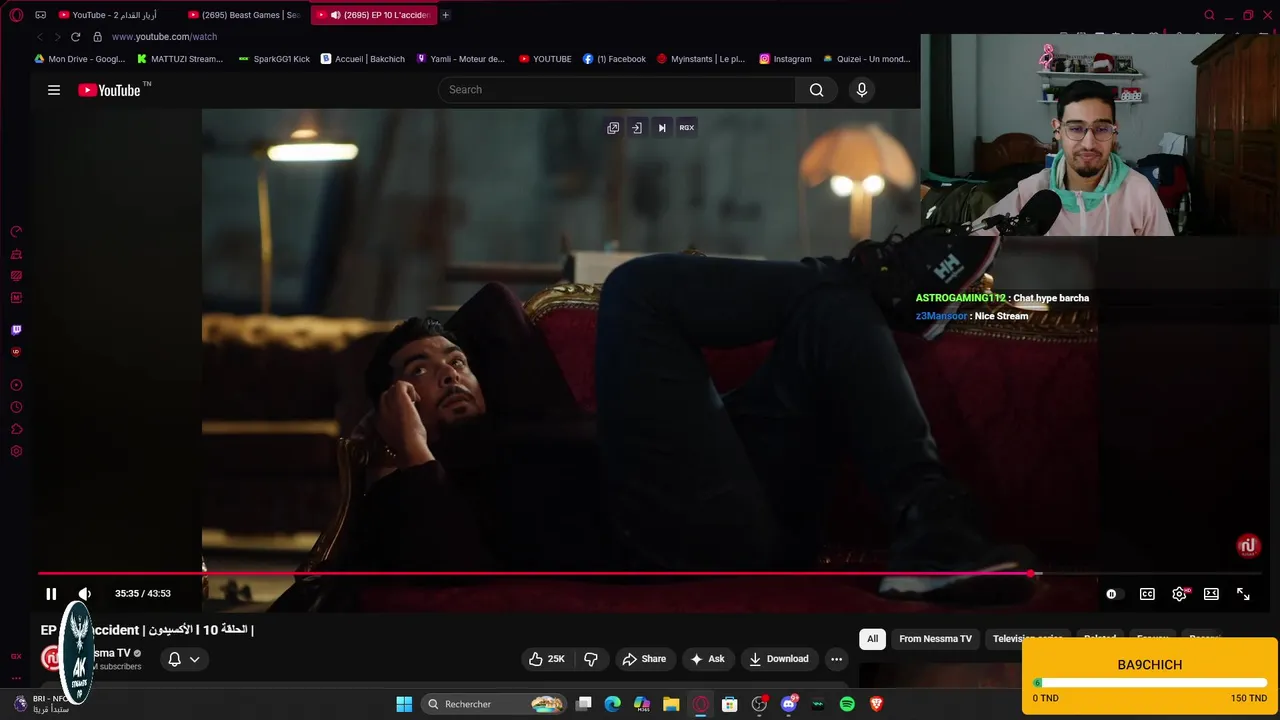Viewport: 1280px width, 720px height.
Task: Open Yamli bookmark
Action: pos(461,59)
